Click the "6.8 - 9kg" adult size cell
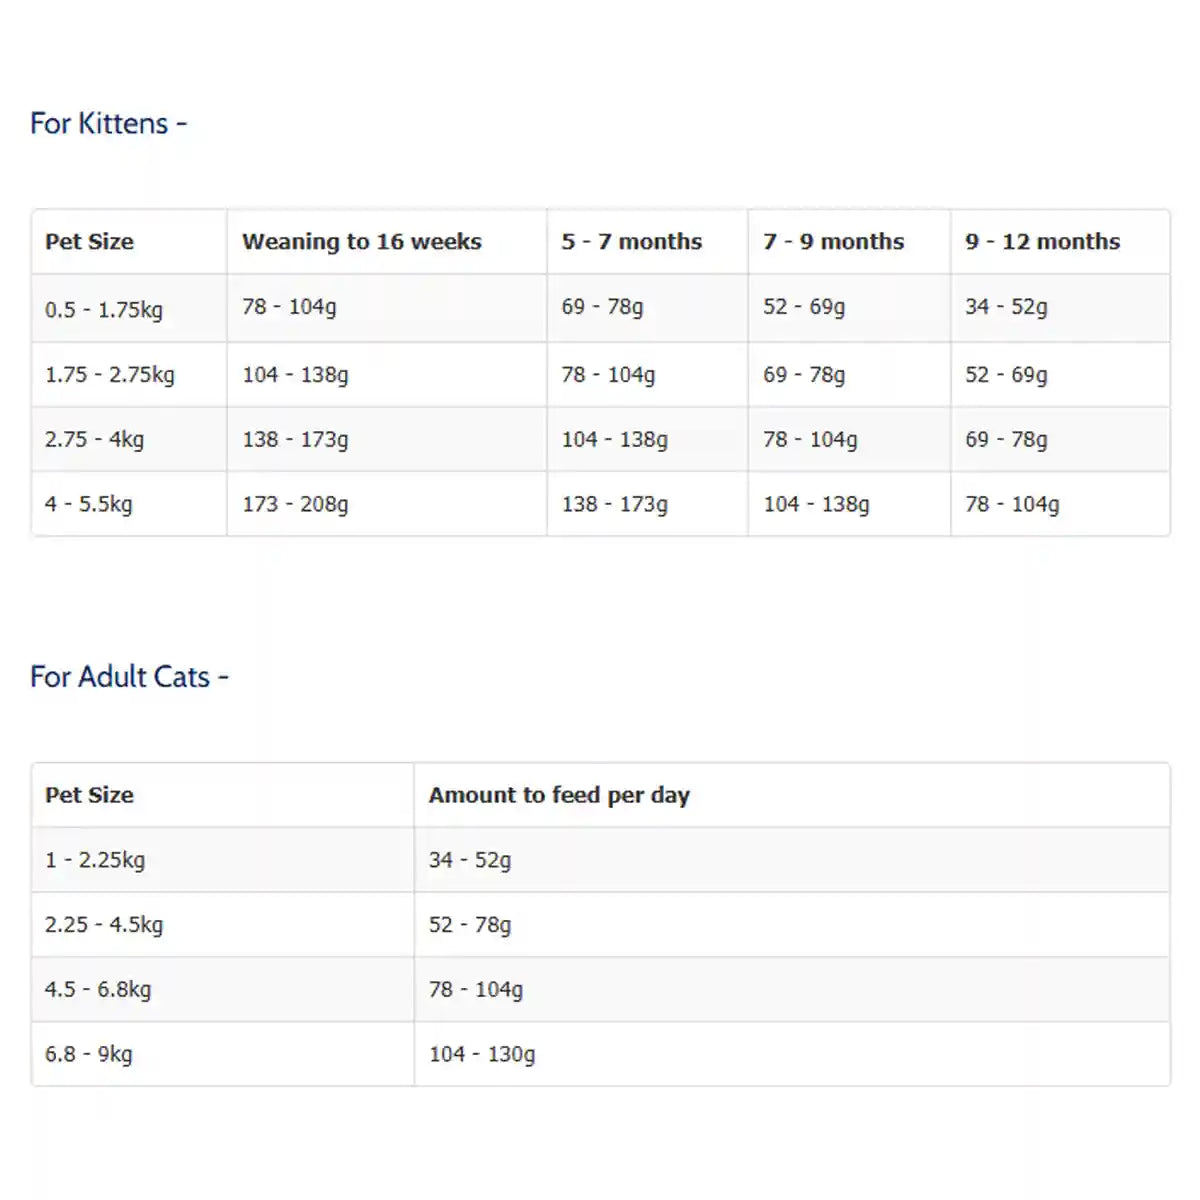 tap(88, 1054)
